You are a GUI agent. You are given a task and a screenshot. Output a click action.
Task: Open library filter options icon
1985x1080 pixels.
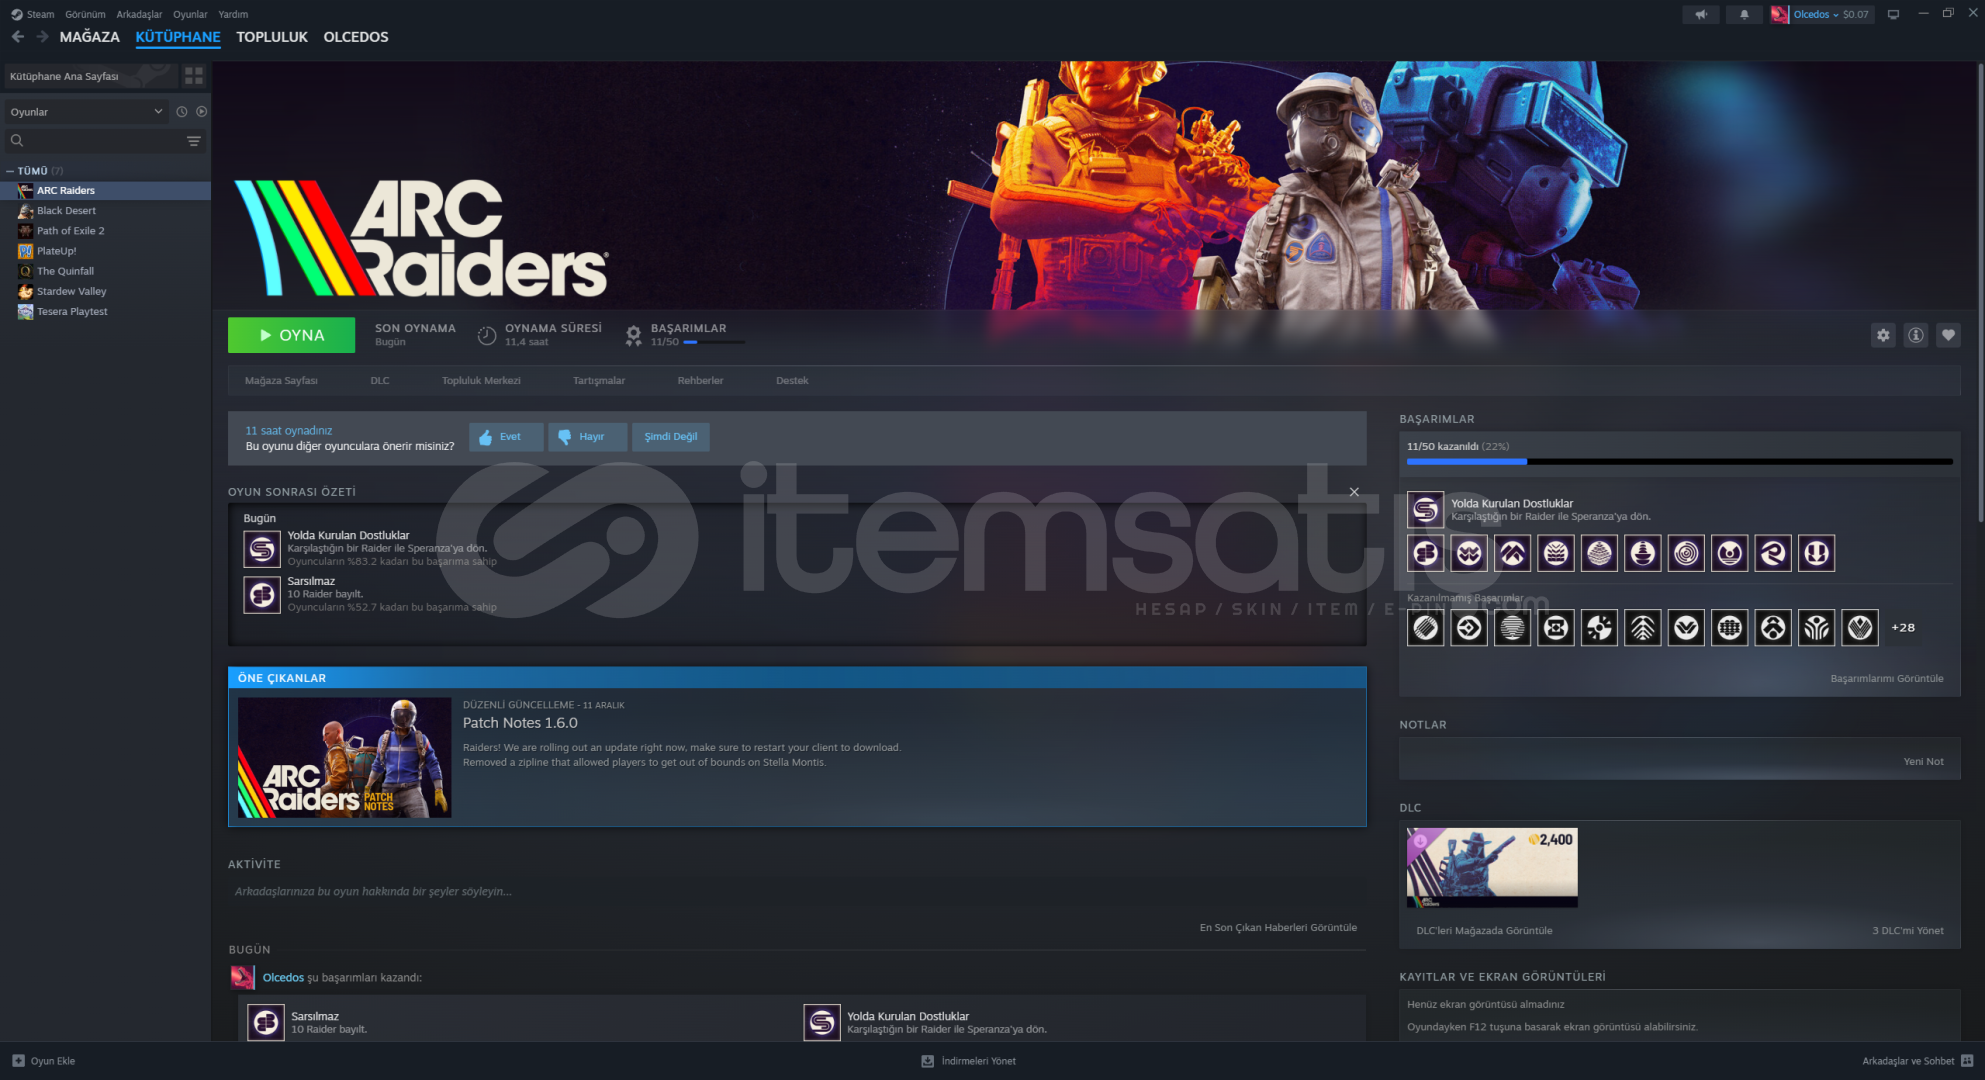pos(194,141)
